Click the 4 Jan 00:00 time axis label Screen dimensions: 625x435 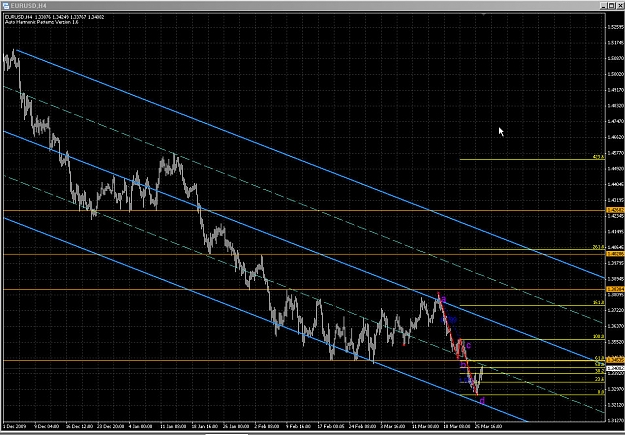142,426
